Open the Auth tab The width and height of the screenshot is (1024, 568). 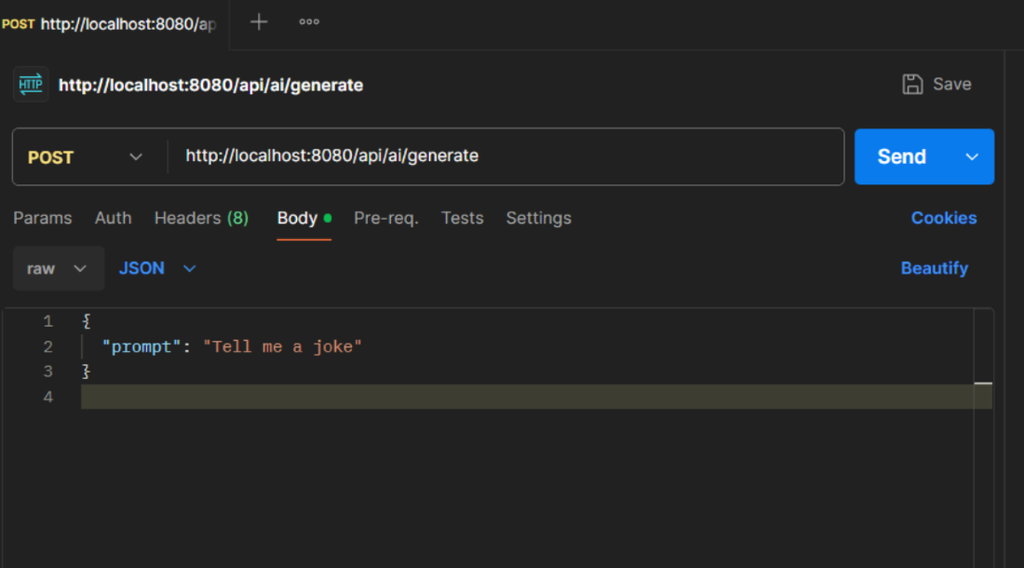[113, 218]
